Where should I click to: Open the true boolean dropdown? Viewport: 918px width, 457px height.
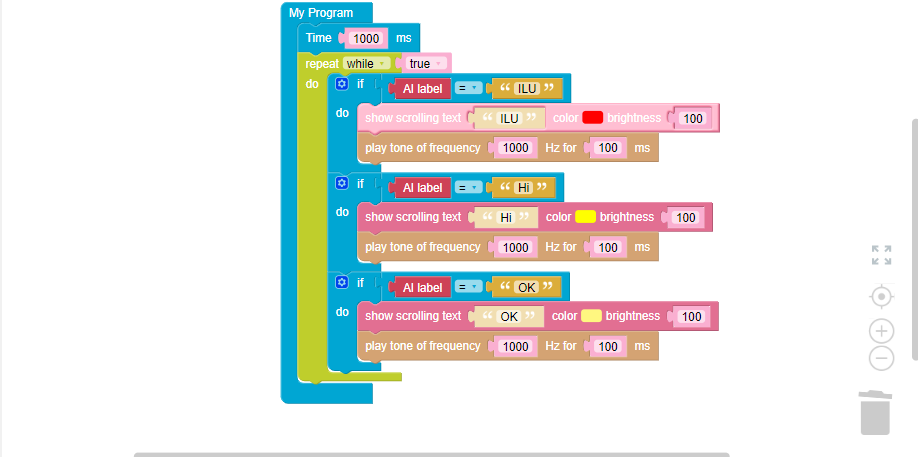pos(424,63)
